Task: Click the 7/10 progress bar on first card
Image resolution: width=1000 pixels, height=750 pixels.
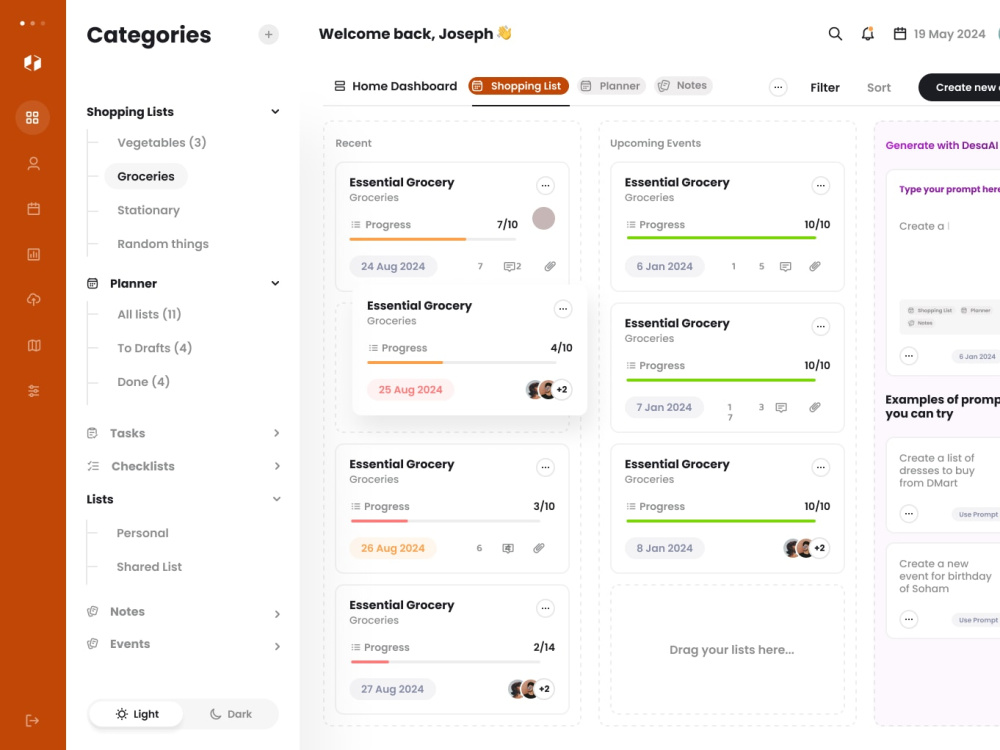Action: point(432,239)
